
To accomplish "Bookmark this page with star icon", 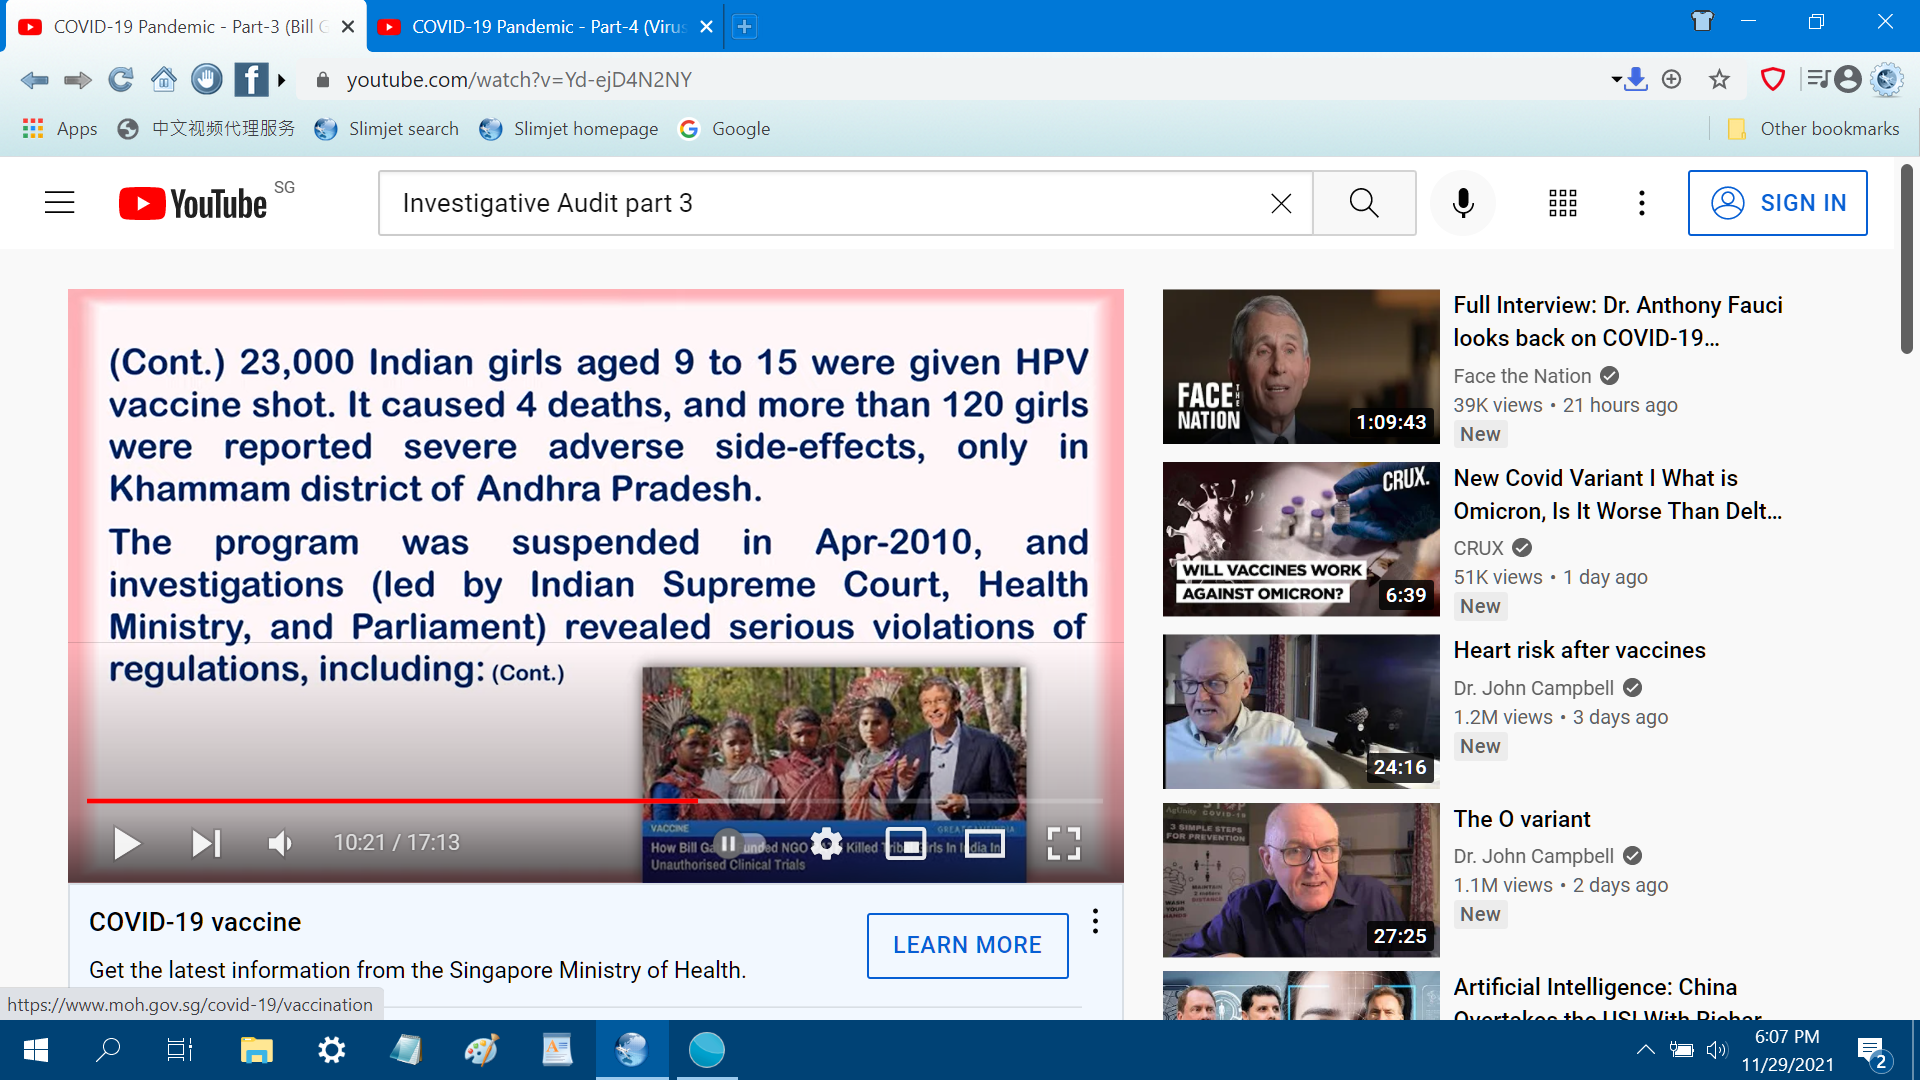I will [1719, 79].
